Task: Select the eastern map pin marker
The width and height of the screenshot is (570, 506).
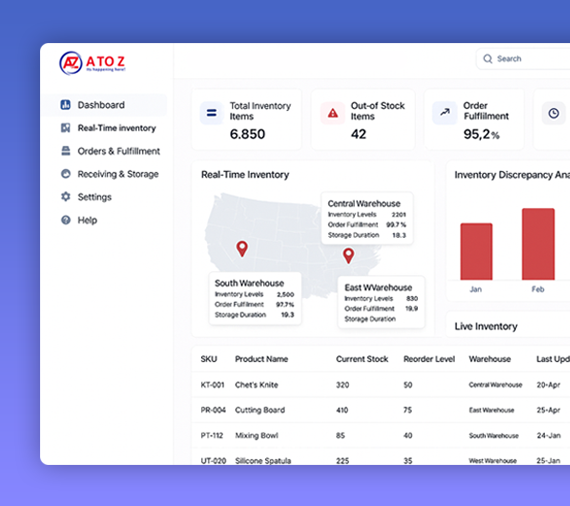Action: 348,256
